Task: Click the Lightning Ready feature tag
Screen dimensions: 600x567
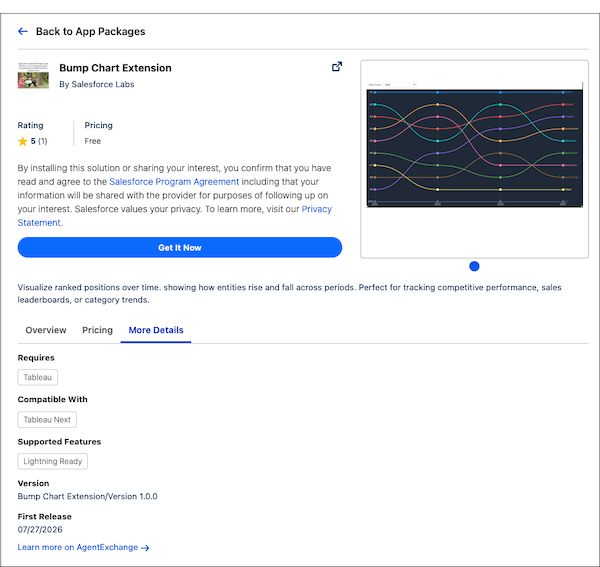Action: pos(53,461)
